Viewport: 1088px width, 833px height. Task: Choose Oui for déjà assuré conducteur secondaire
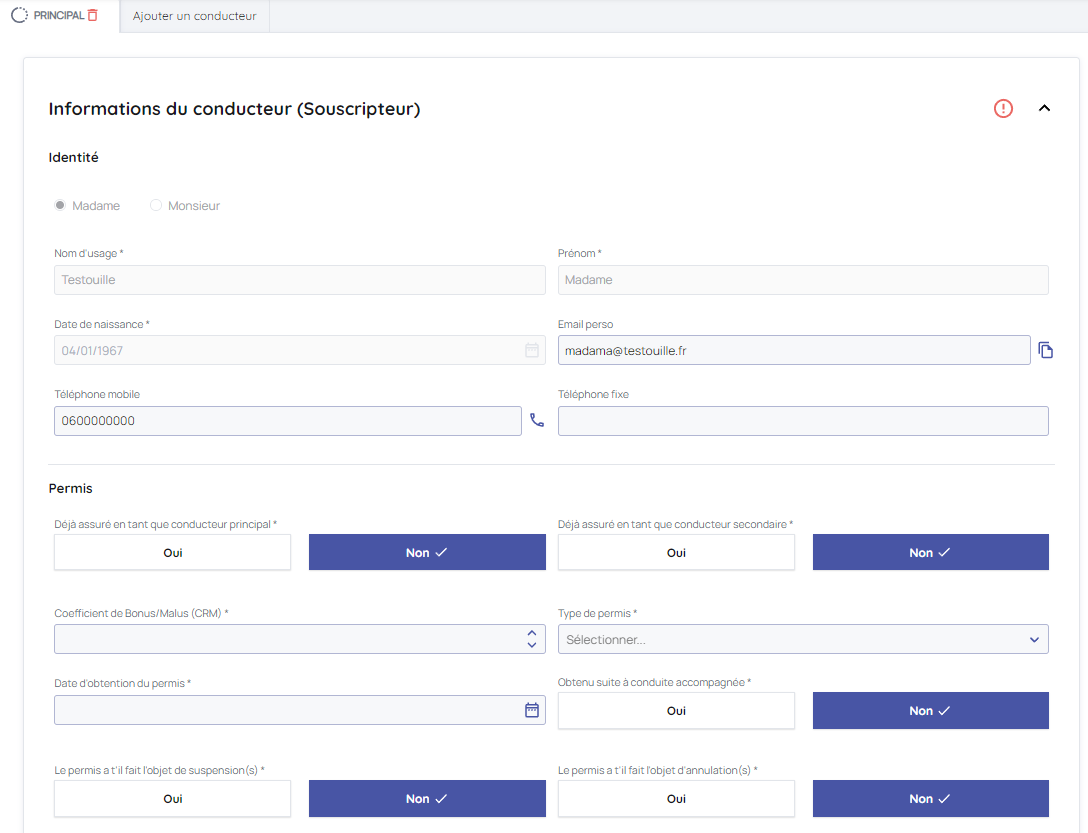[676, 552]
